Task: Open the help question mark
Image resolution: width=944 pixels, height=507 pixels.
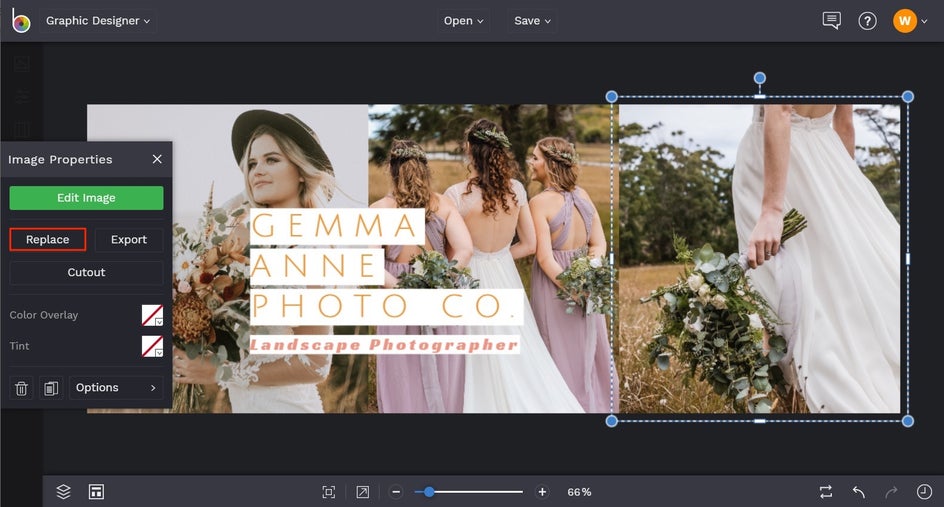Action: [867, 21]
